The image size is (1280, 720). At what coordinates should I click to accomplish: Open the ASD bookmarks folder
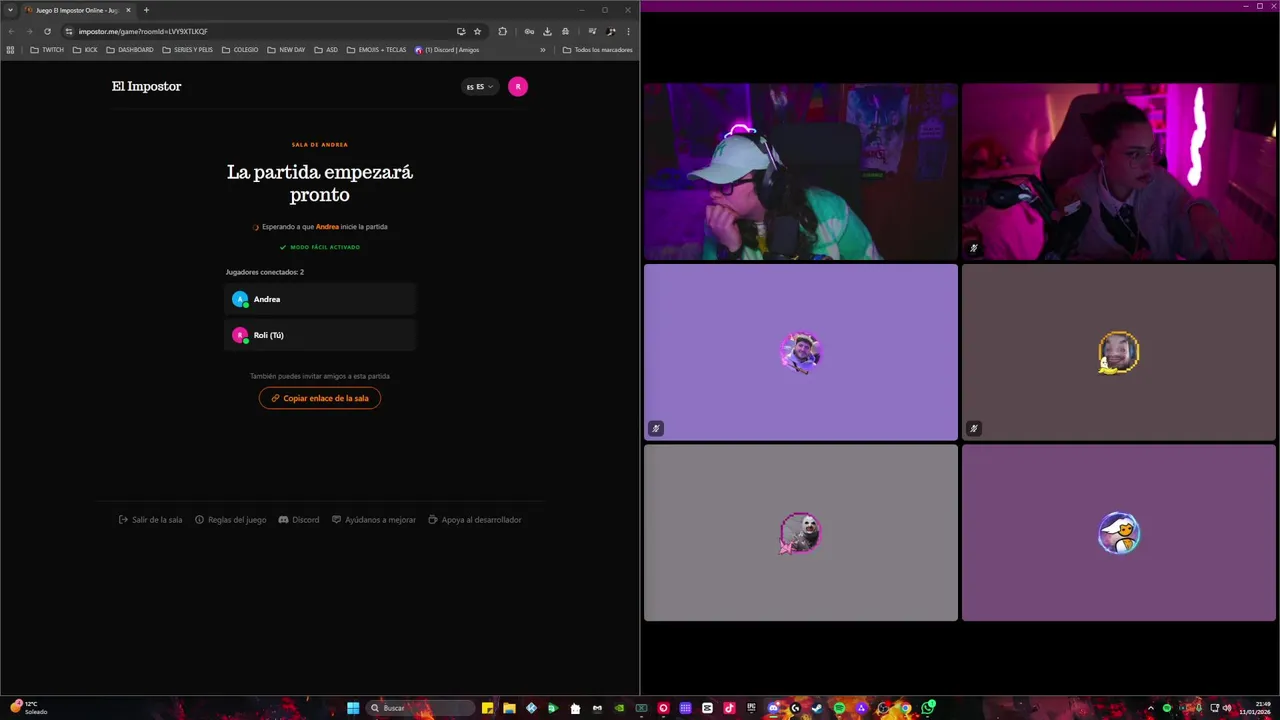click(x=326, y=50)
